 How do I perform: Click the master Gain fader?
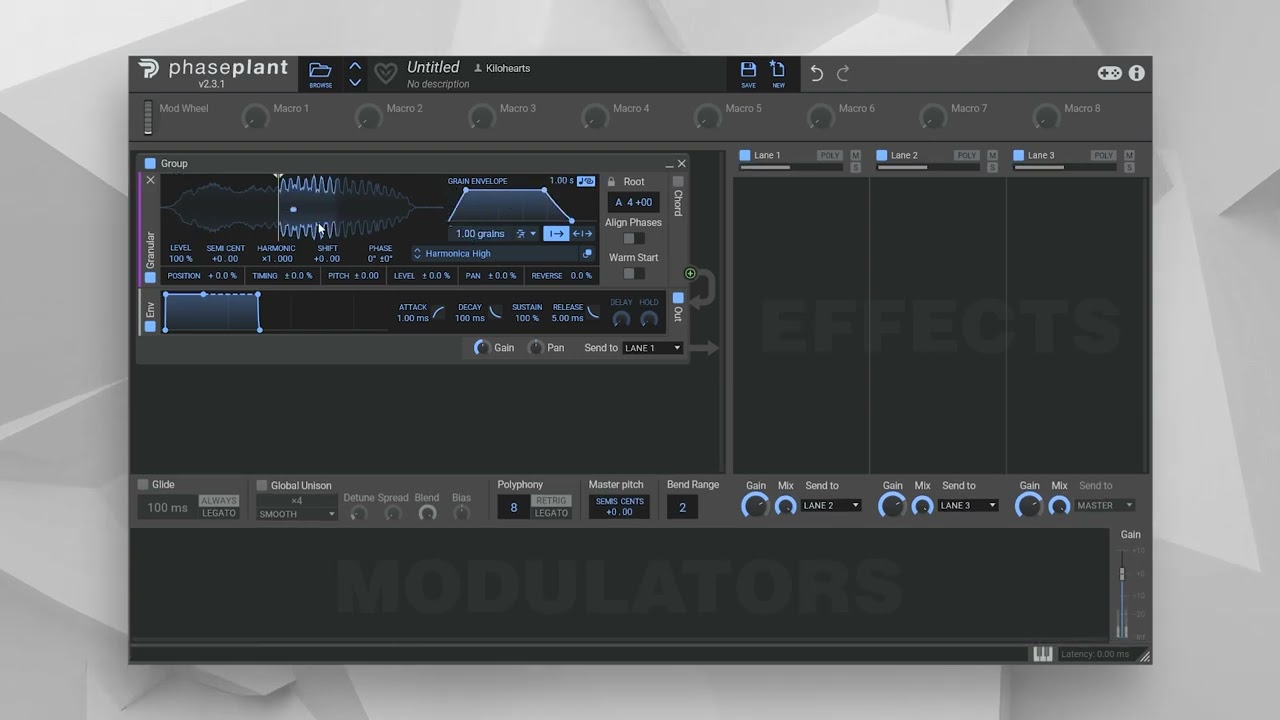1122,574
